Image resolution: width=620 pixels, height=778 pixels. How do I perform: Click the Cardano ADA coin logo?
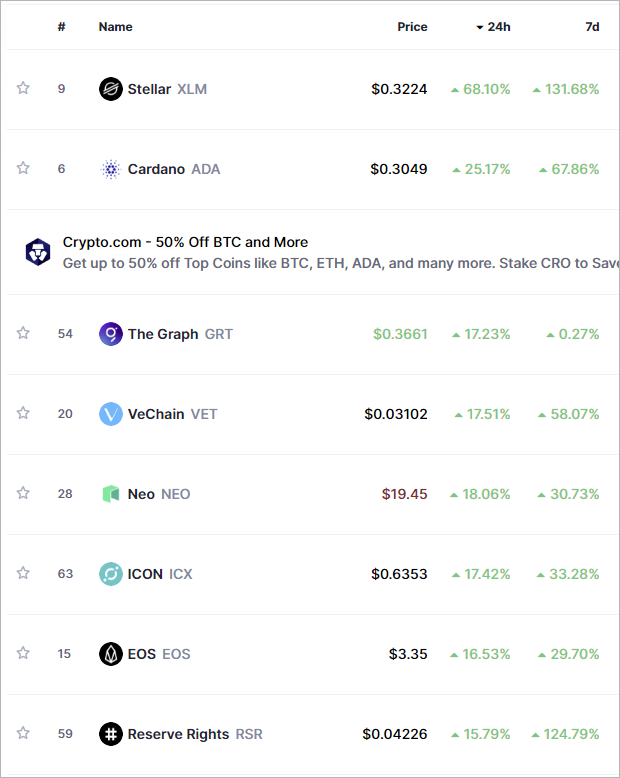tap(111, 169)
